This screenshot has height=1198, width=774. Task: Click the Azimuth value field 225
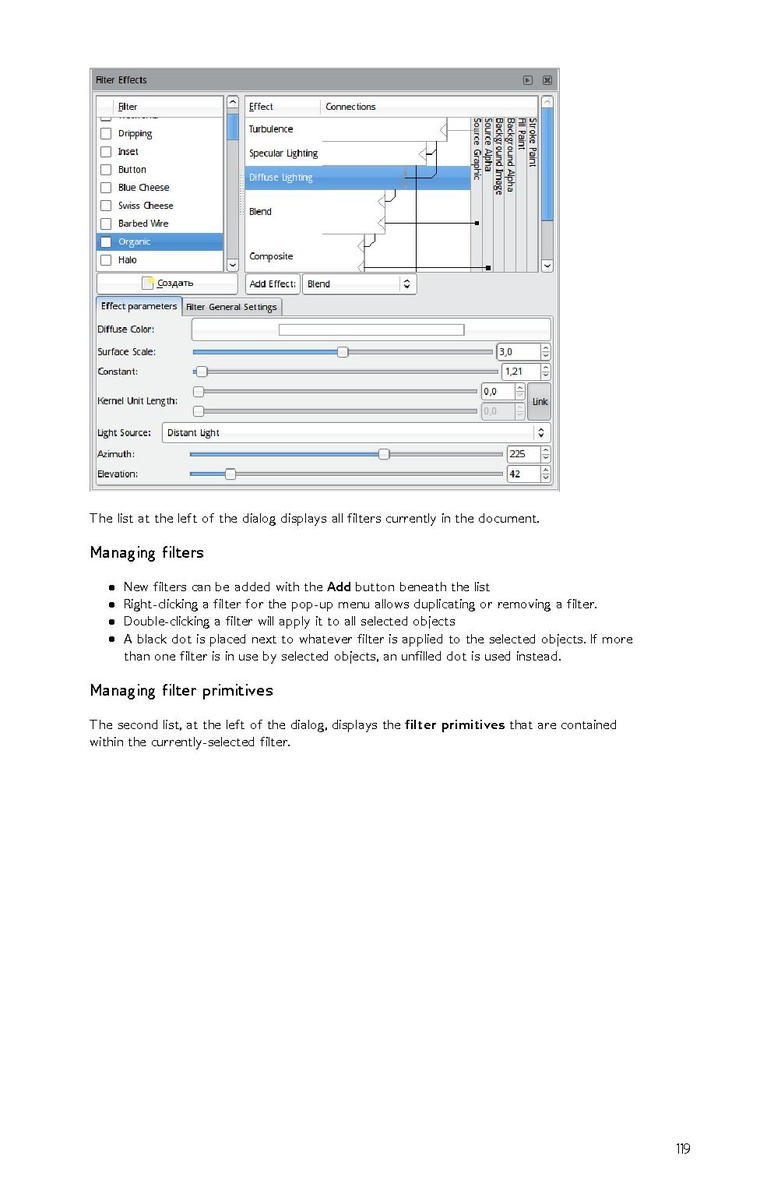pyautogui.click(x=523, y=455)
